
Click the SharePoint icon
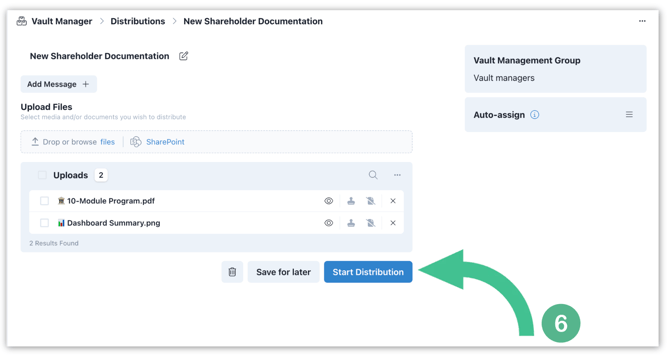click(135, 142)
